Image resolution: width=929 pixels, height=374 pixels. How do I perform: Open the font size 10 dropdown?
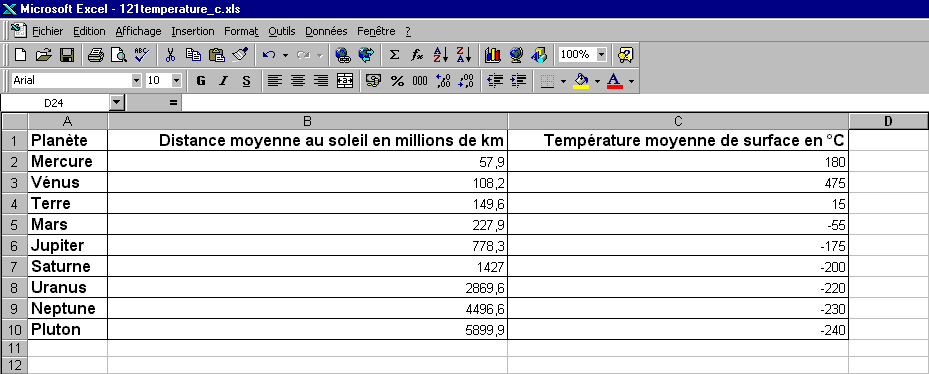(176, 81)
